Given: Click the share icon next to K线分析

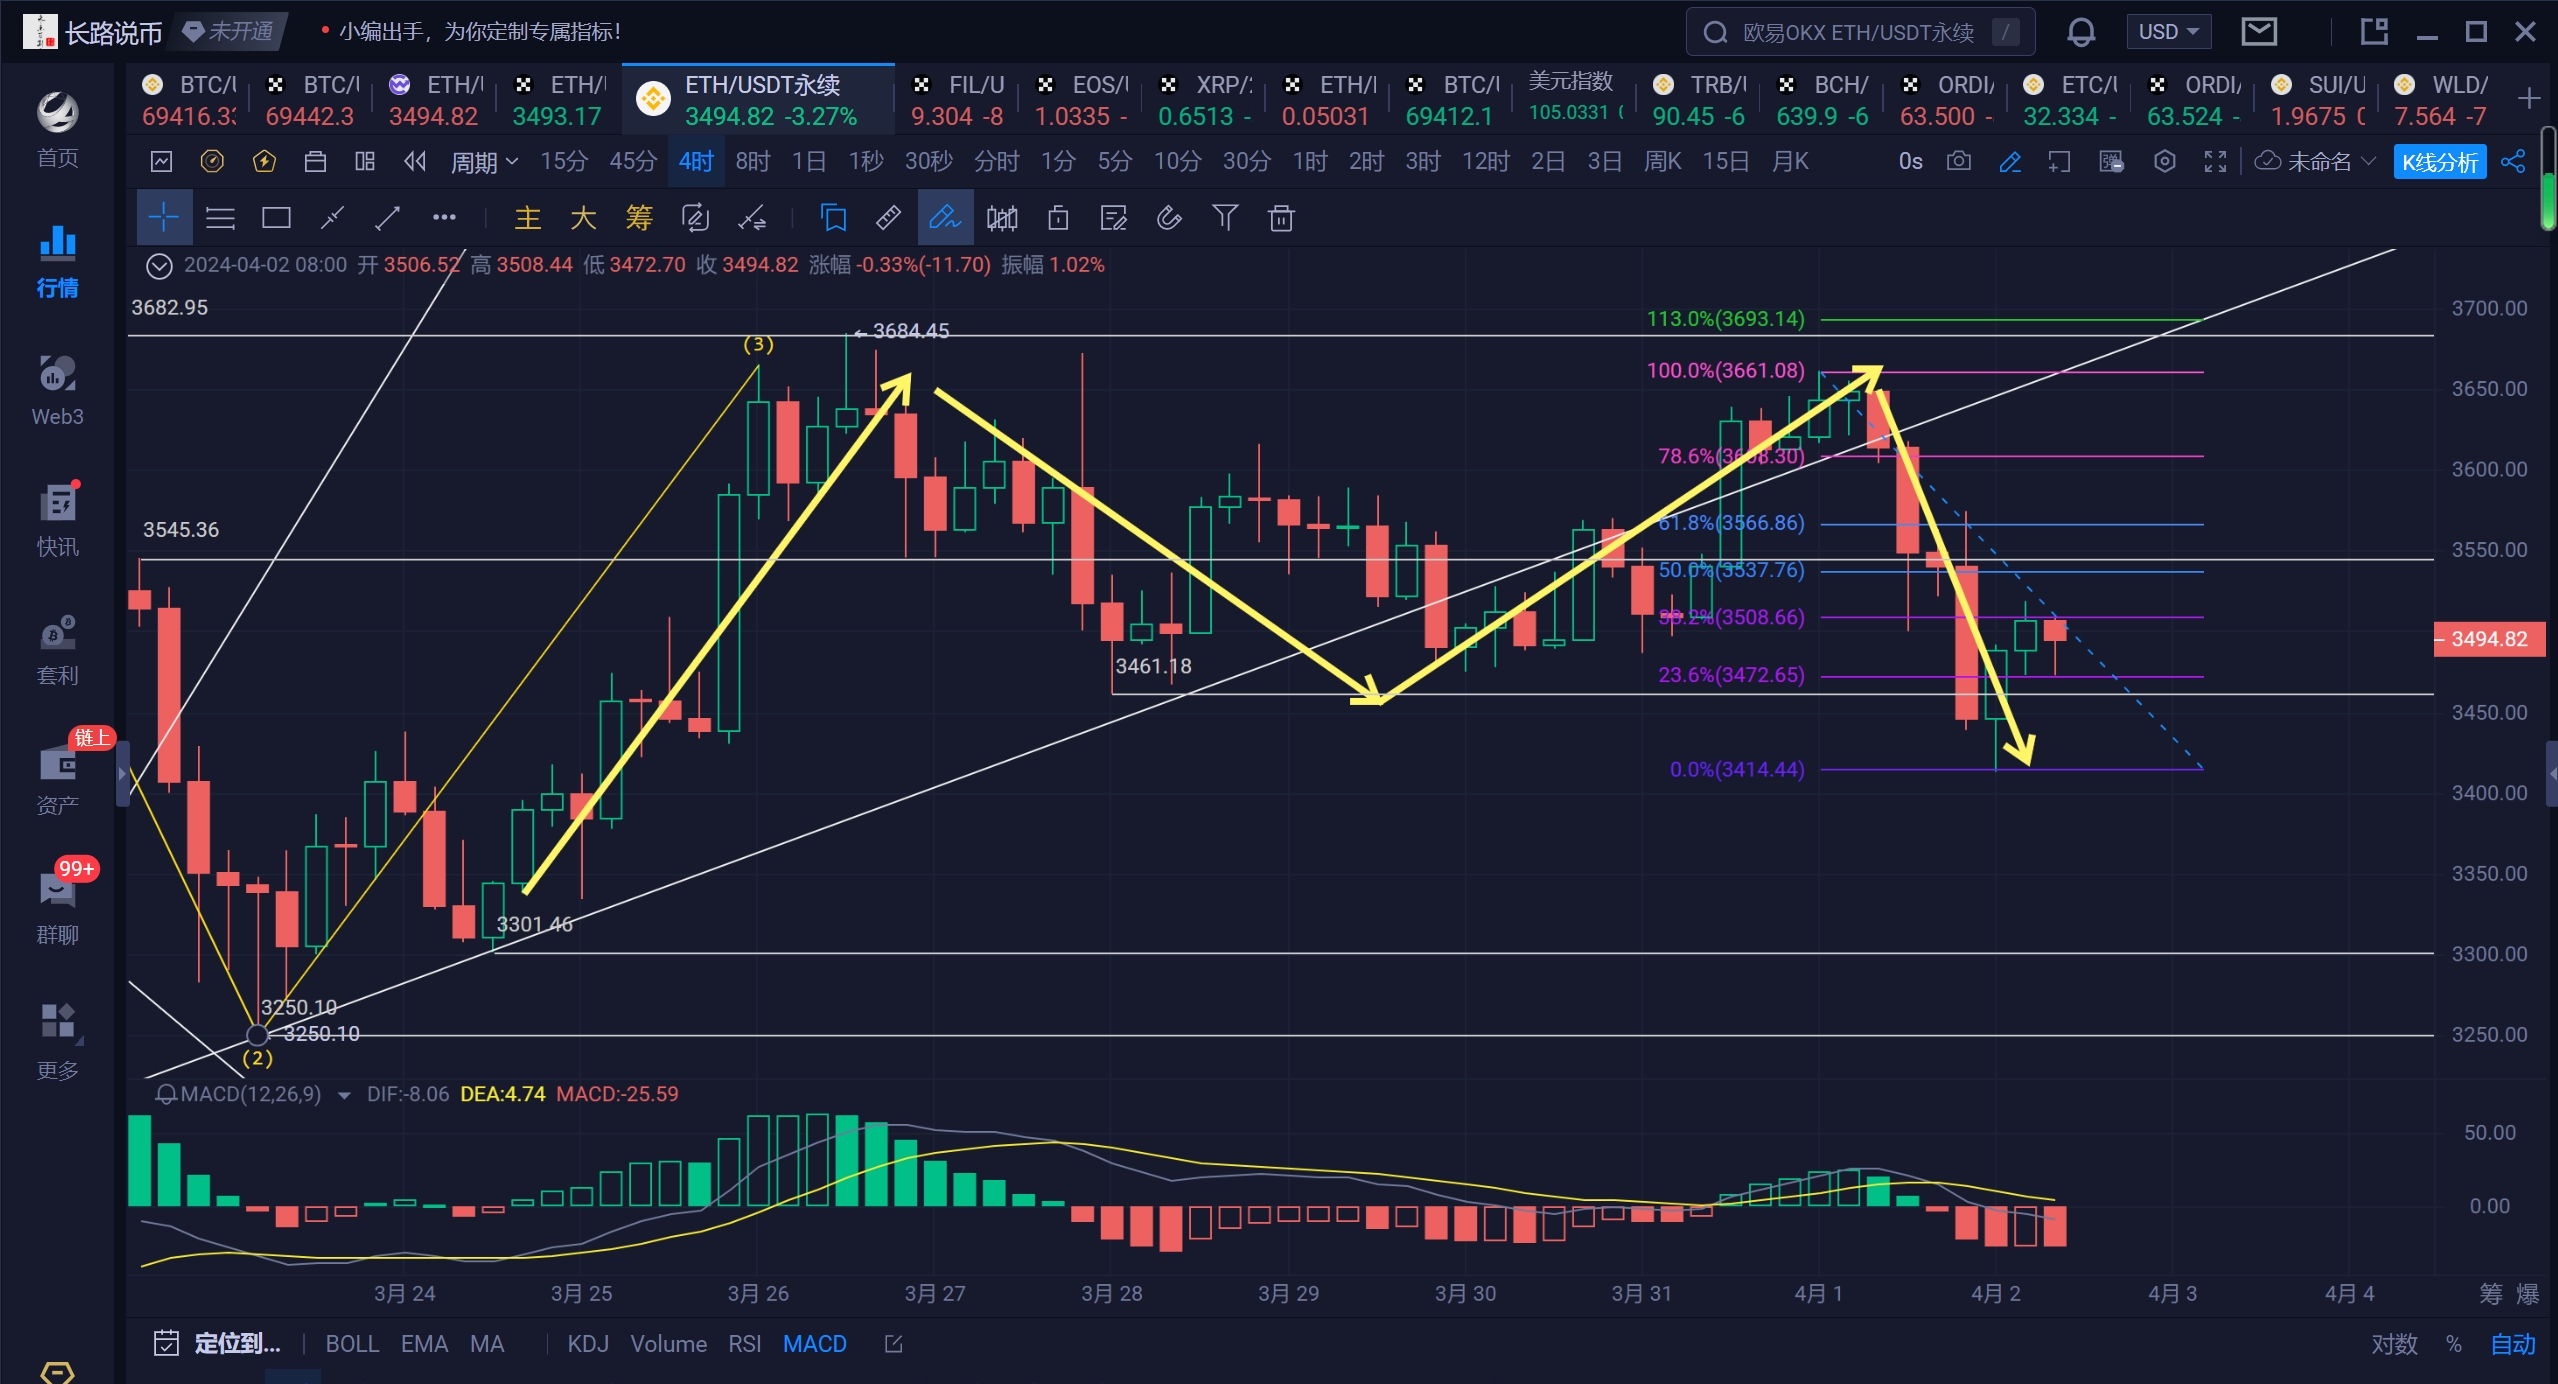Looking at the screenshot, I should (x=2513, y=161).
